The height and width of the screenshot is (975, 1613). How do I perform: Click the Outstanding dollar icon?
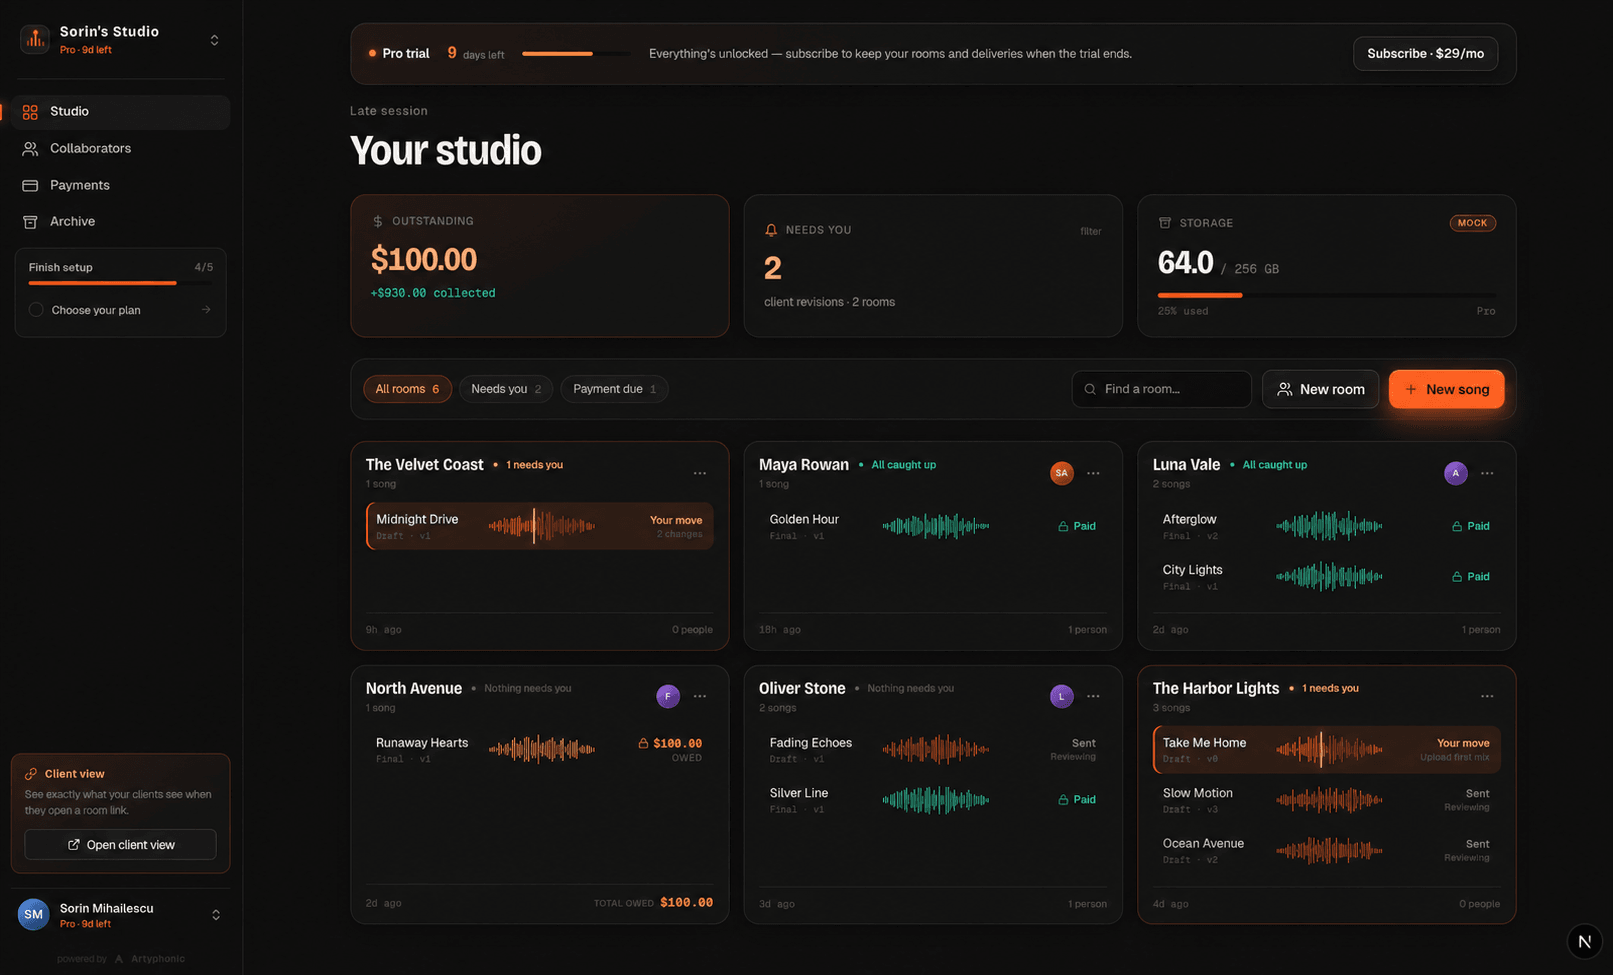click(377, 221)
